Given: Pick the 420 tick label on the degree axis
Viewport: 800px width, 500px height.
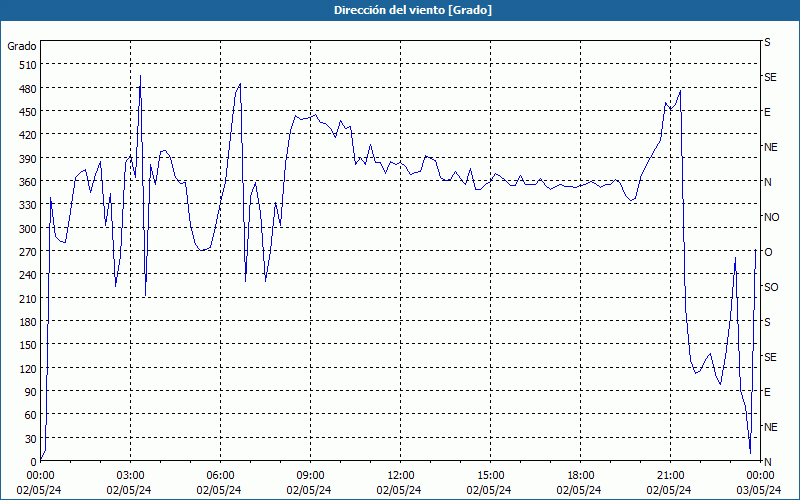Looking at the screenshot, I should pos(28,135).
